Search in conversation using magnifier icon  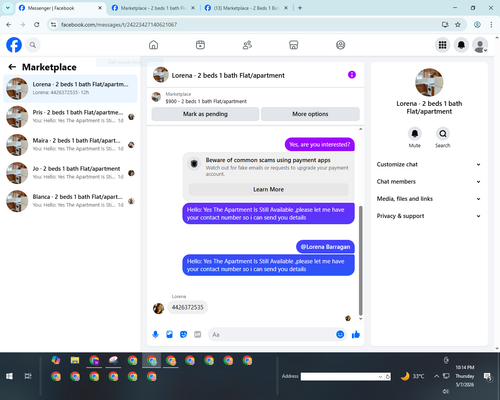click(443, 134)
